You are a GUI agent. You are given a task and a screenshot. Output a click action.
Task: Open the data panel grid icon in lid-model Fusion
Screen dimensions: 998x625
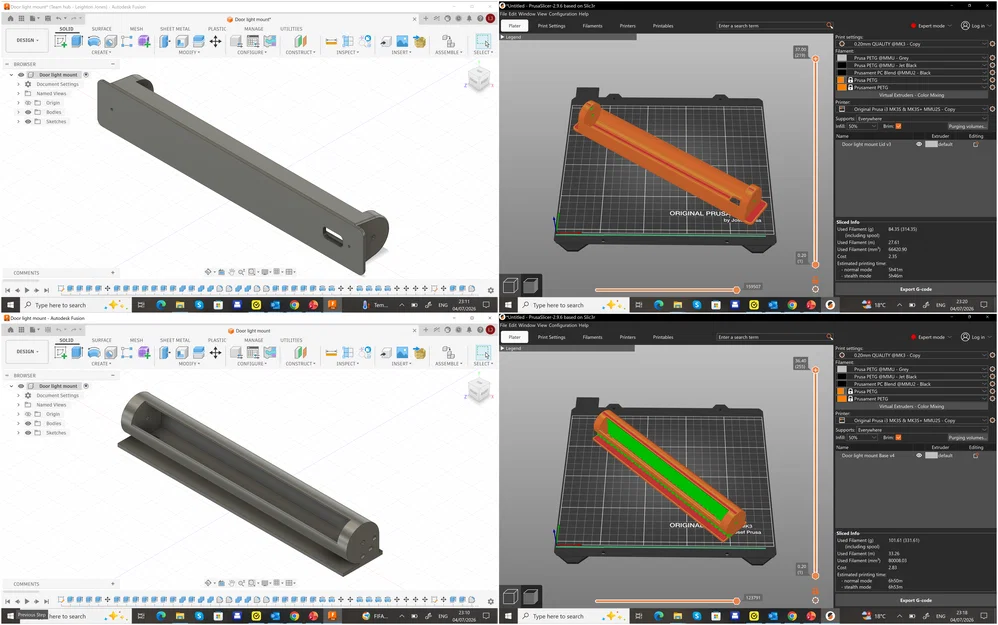21,18
